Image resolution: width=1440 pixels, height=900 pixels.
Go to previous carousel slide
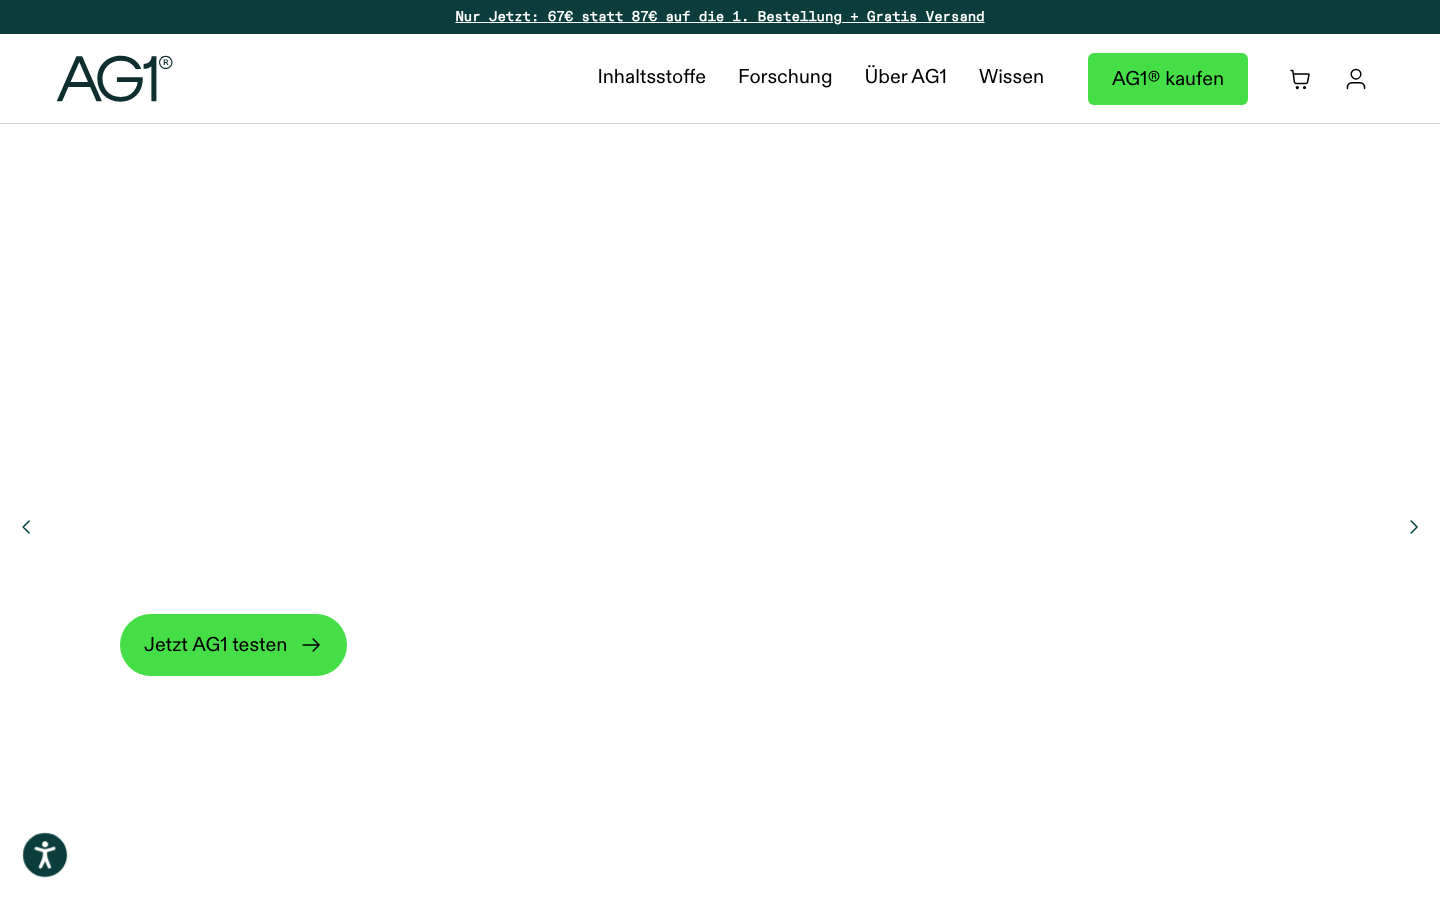26,527
